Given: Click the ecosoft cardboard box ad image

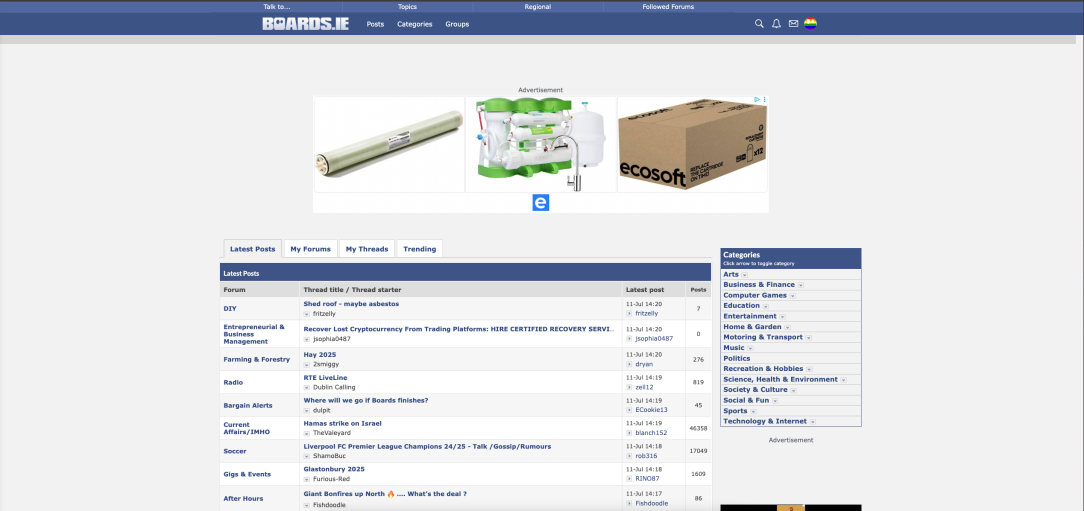Looking at the screenshot, I should click(692, 145).
